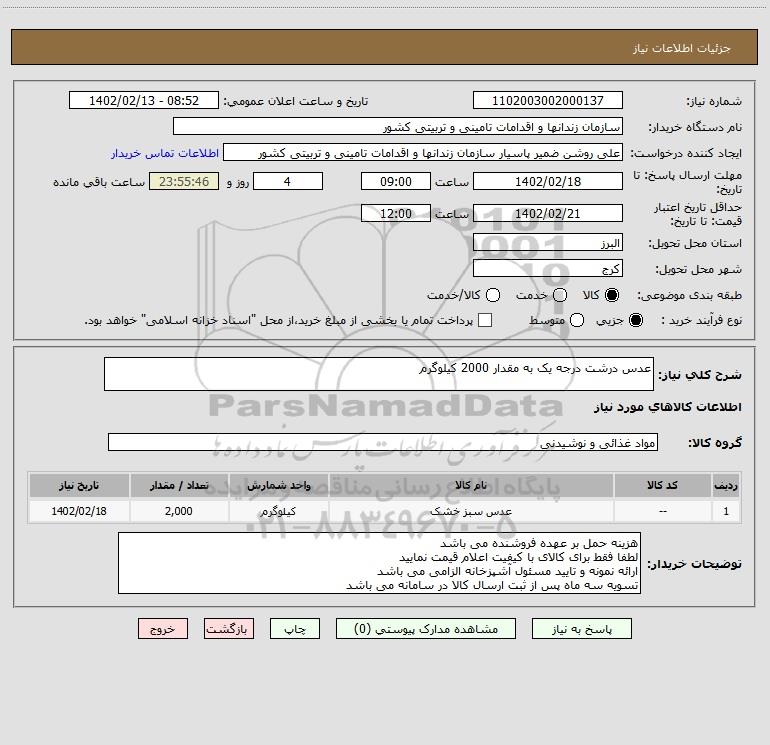The width and height of the screenshot is (770, 745).
Task: Click the تاریخ نیاز column header
Action: tap(79, 485)
